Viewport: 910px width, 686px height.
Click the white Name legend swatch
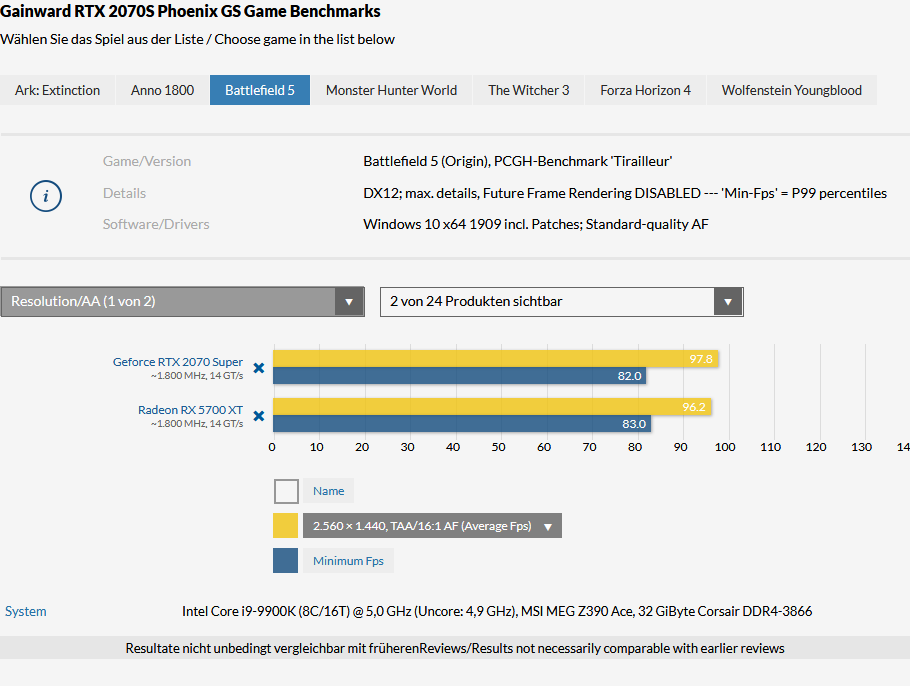(x=286, y=491)
